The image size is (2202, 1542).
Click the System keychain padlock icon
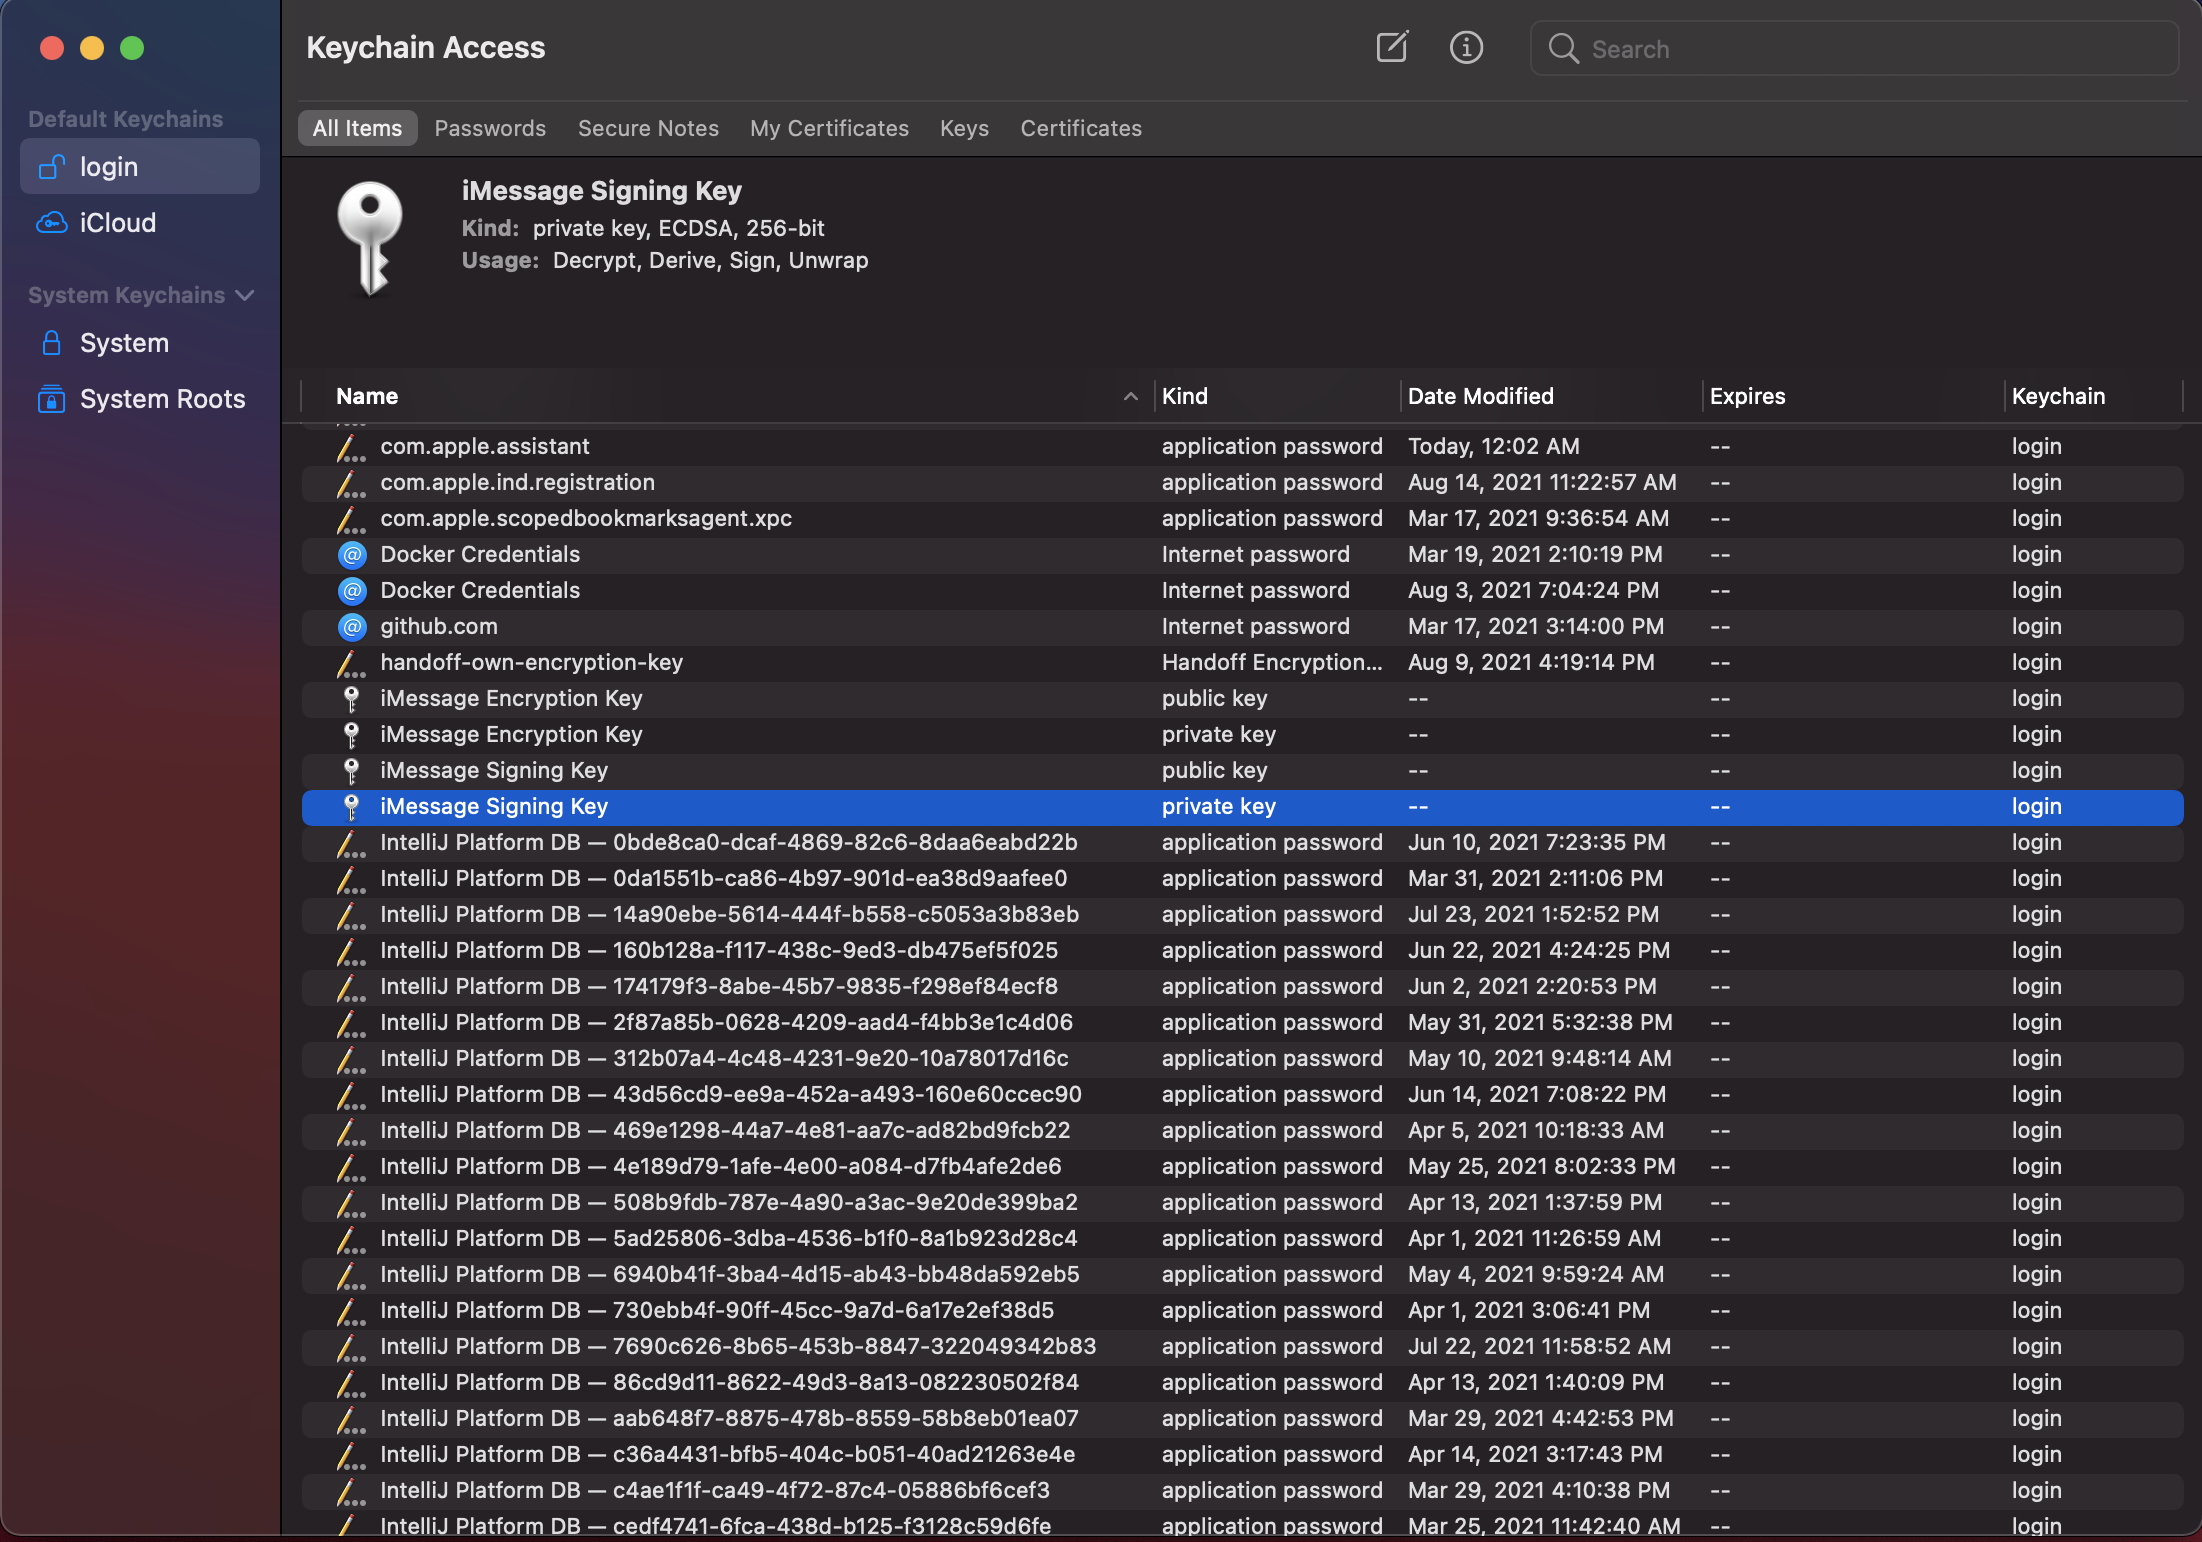(52, 343)
